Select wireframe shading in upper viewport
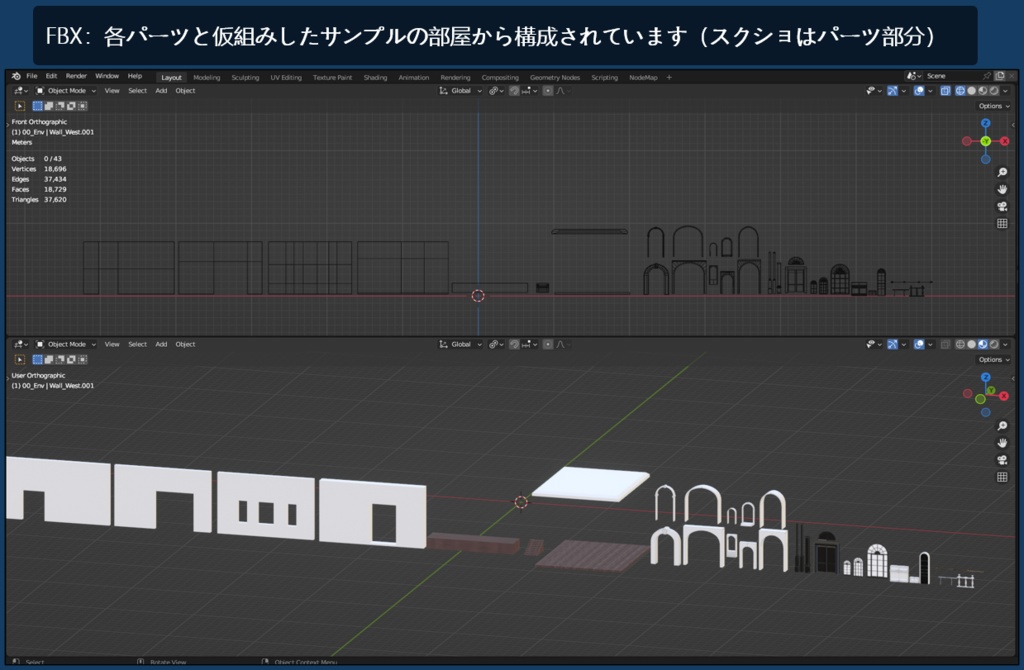The image size is (1024, 670). (x=961, y=91)
